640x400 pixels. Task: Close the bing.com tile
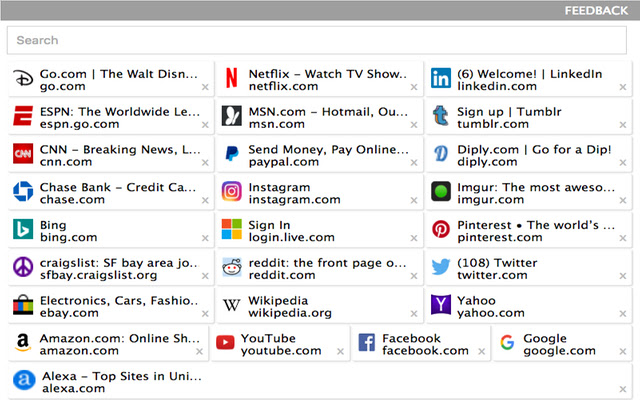pos(205,238)
